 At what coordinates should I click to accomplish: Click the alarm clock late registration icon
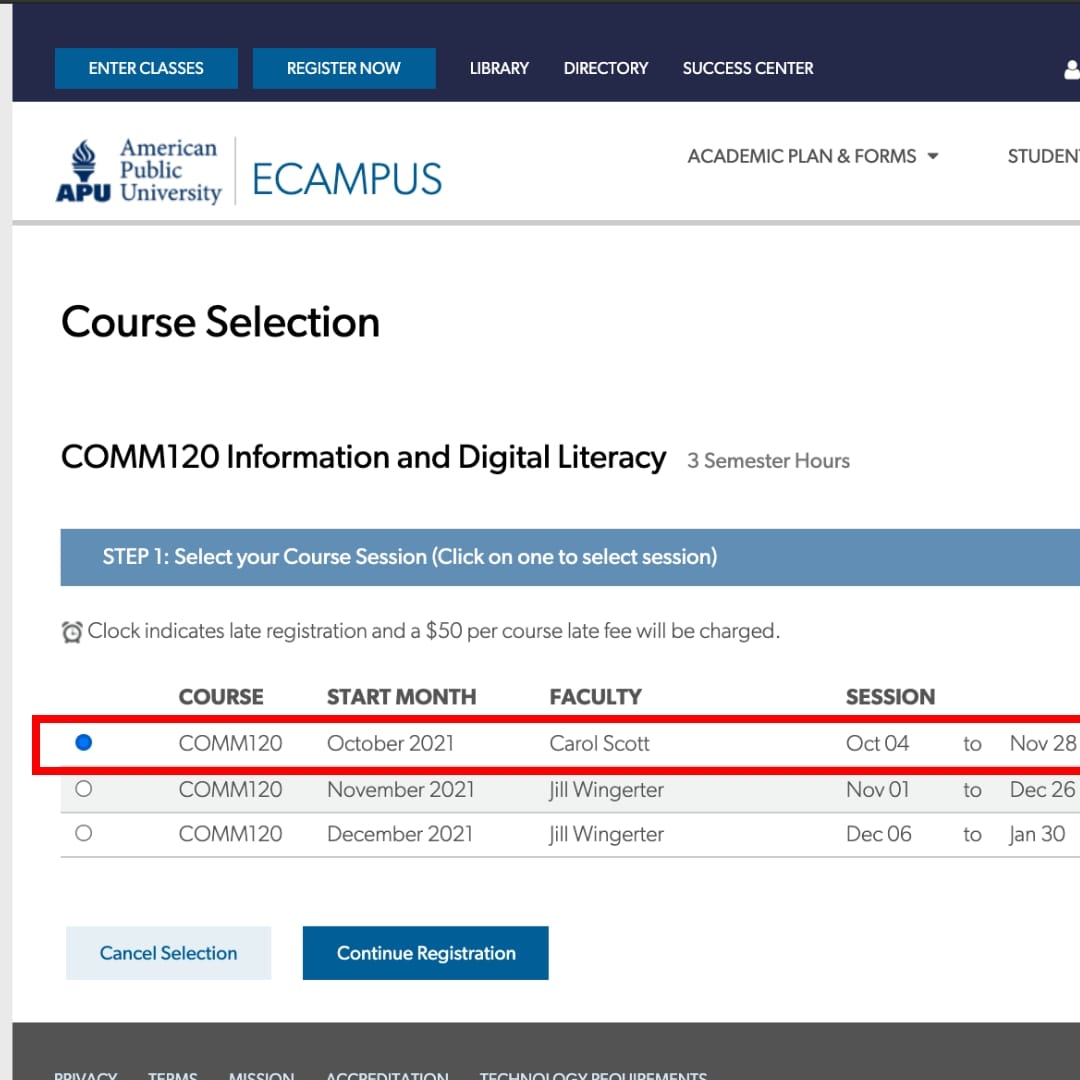click(72, 632)
